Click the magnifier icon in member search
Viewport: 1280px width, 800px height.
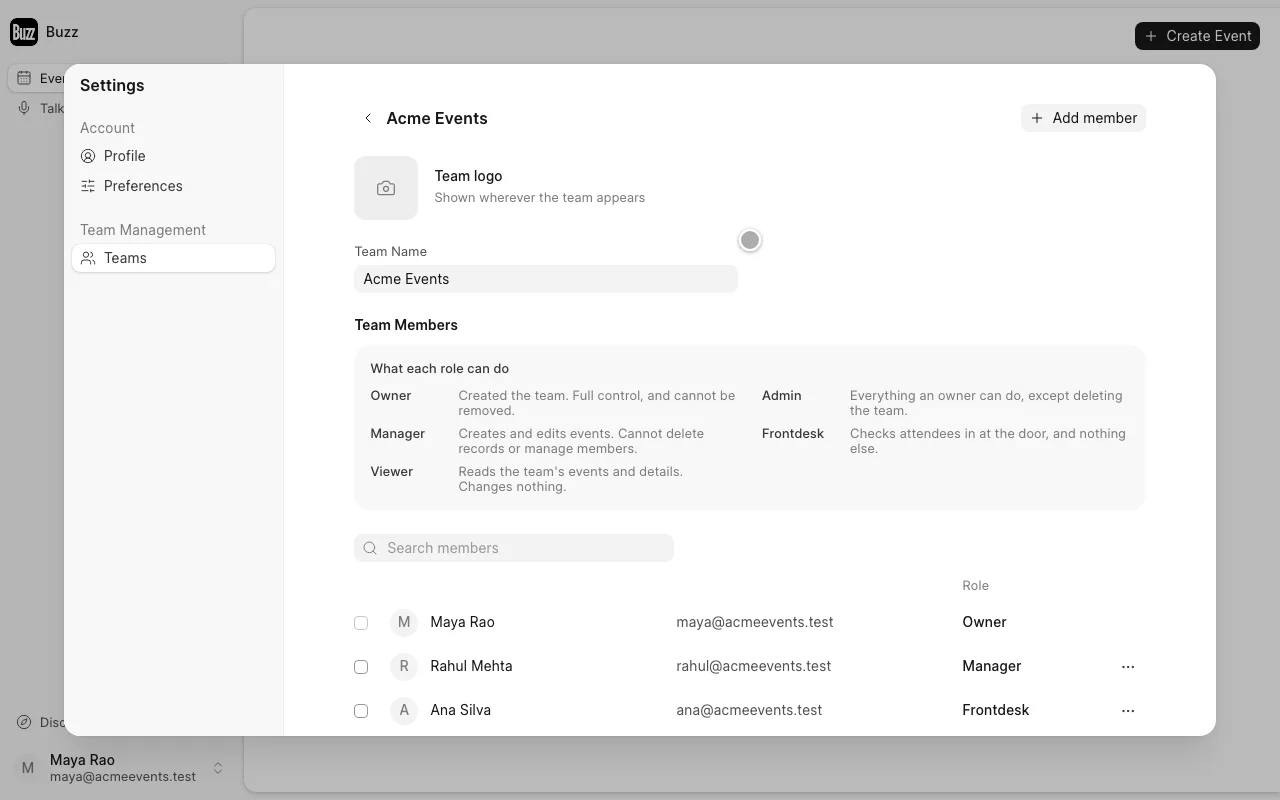coord(370,548)
